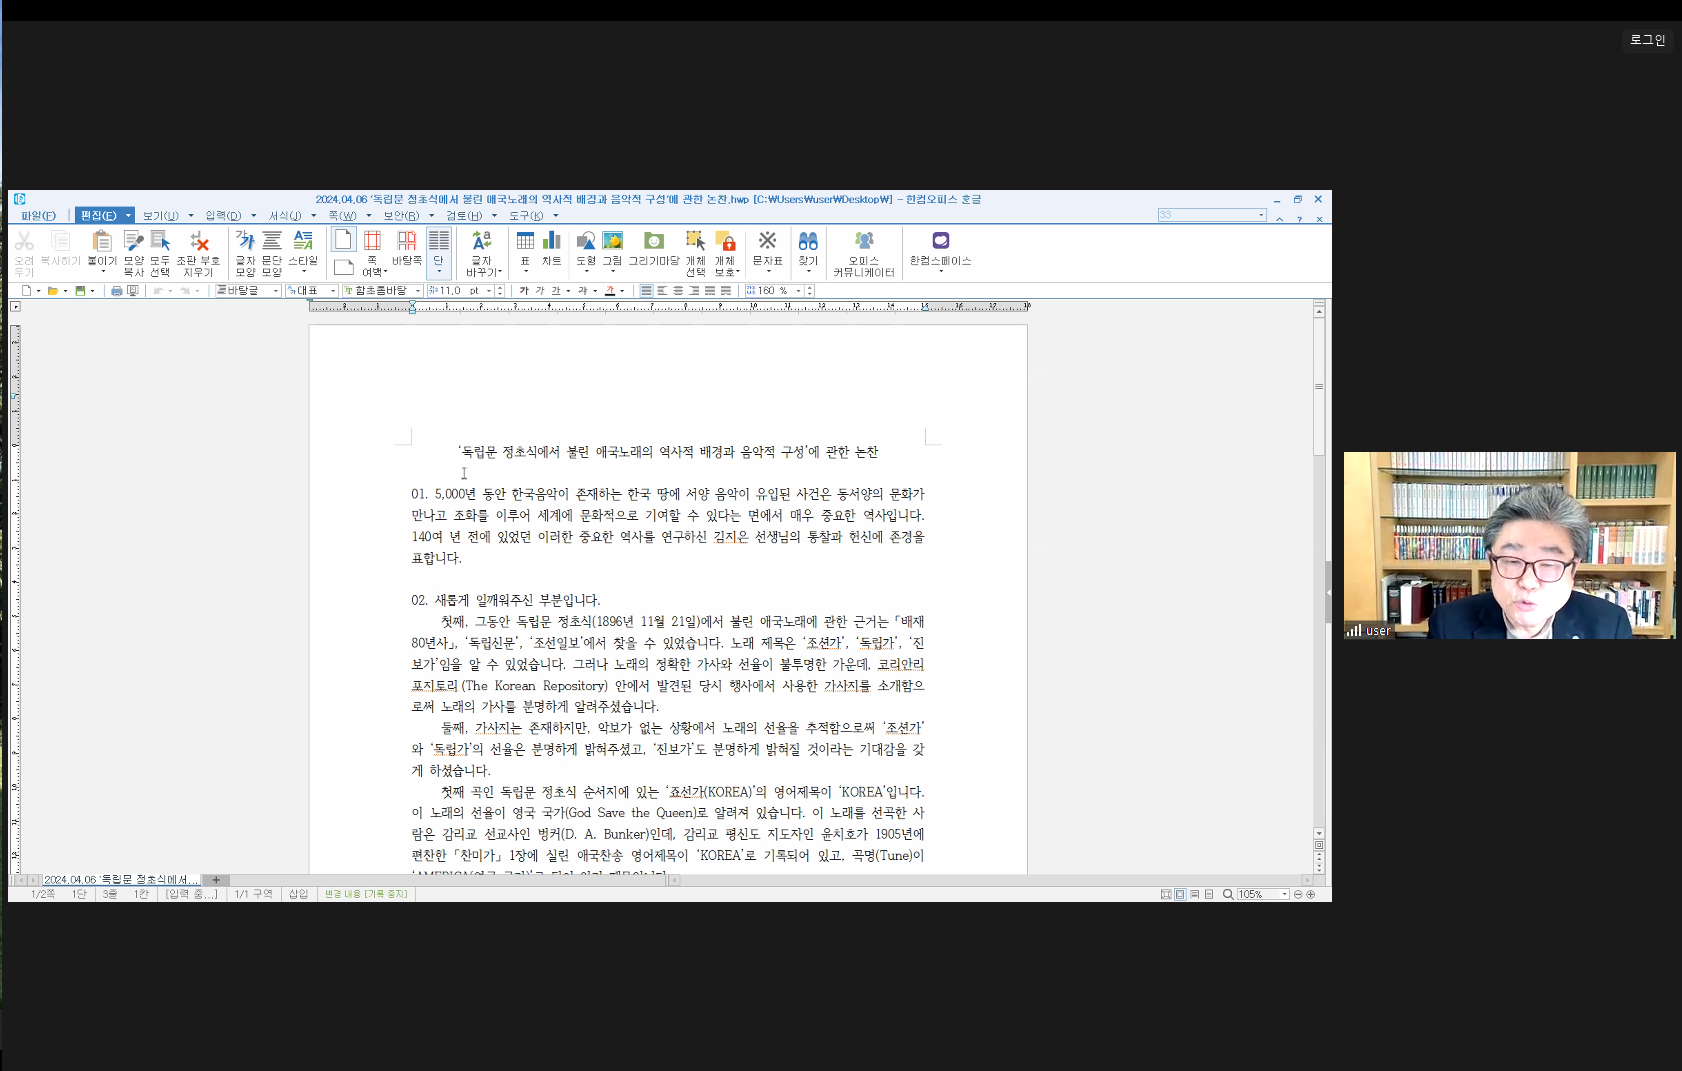Toggle bold (가) formatting
Screen dimensions: 1682x1071
click(x=524, y=291)
